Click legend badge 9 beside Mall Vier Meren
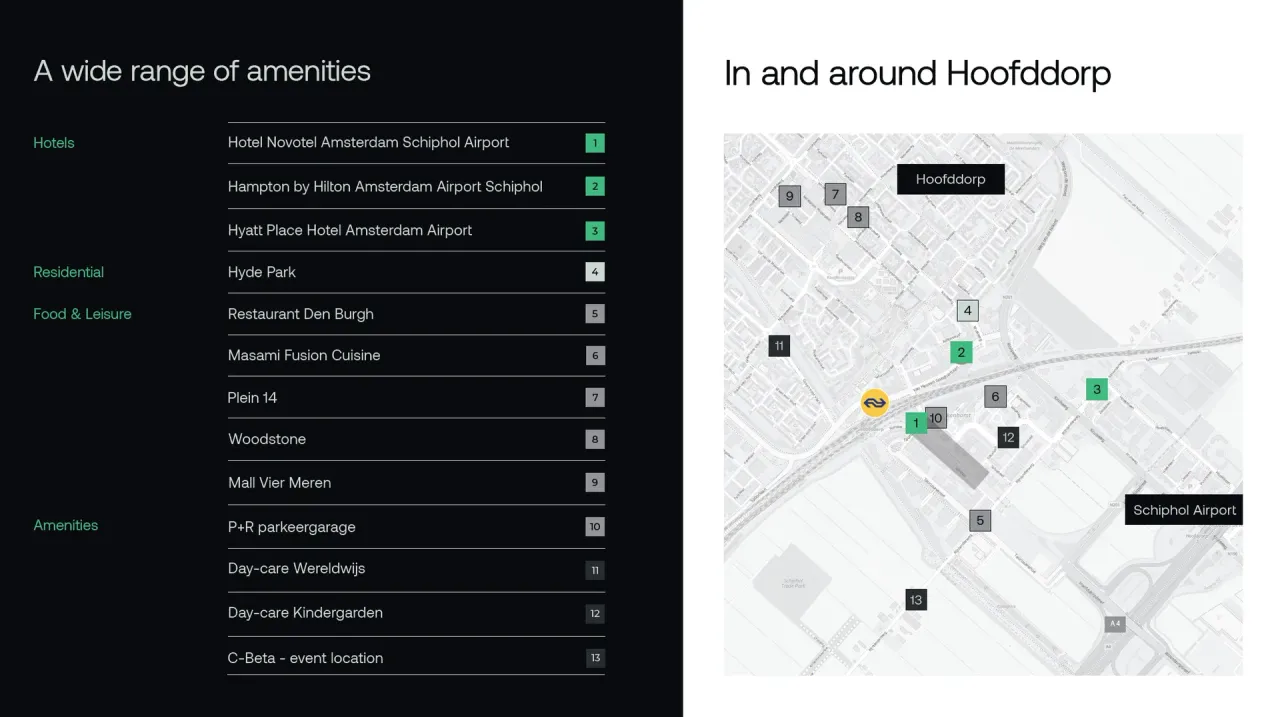Image resolution: width=1280 pixels, height=717 pixels. click(x=595, y=483)
